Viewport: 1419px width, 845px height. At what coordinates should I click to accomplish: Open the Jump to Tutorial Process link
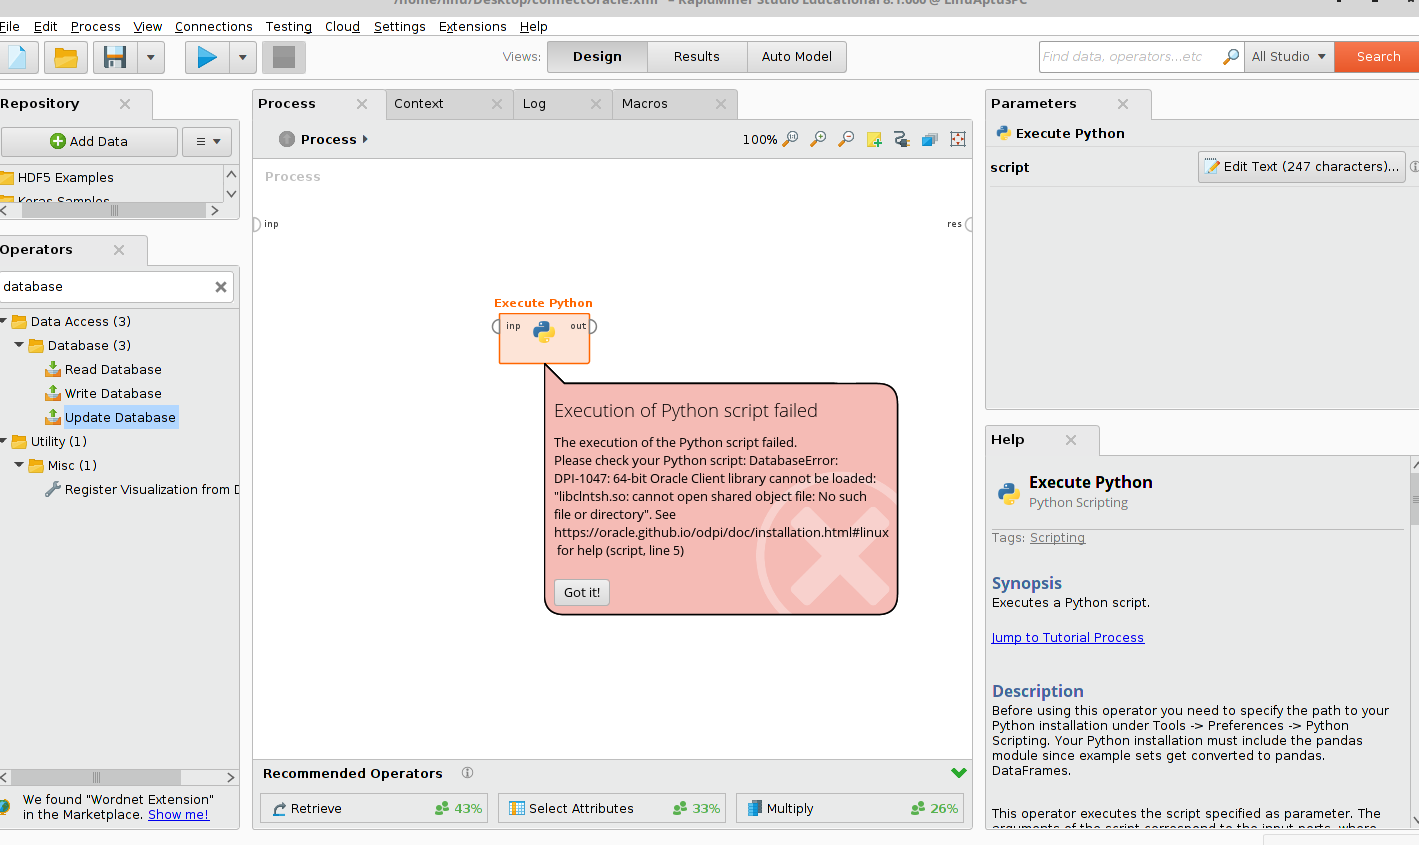[x=1068, y=638]
